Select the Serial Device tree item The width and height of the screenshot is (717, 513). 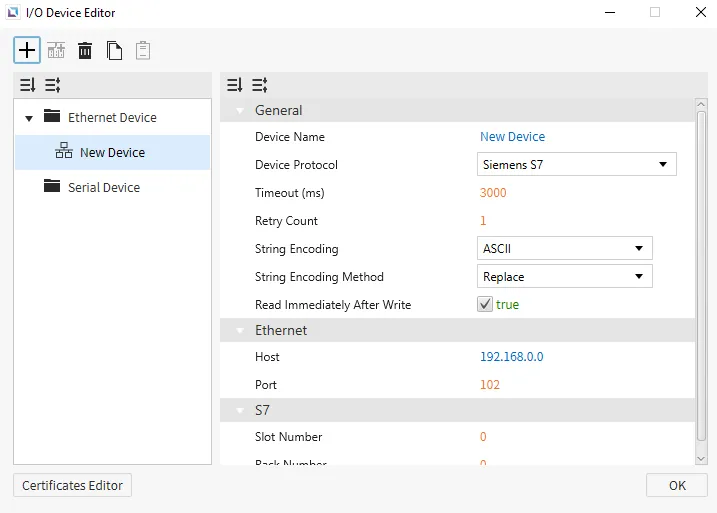(104, 187)
